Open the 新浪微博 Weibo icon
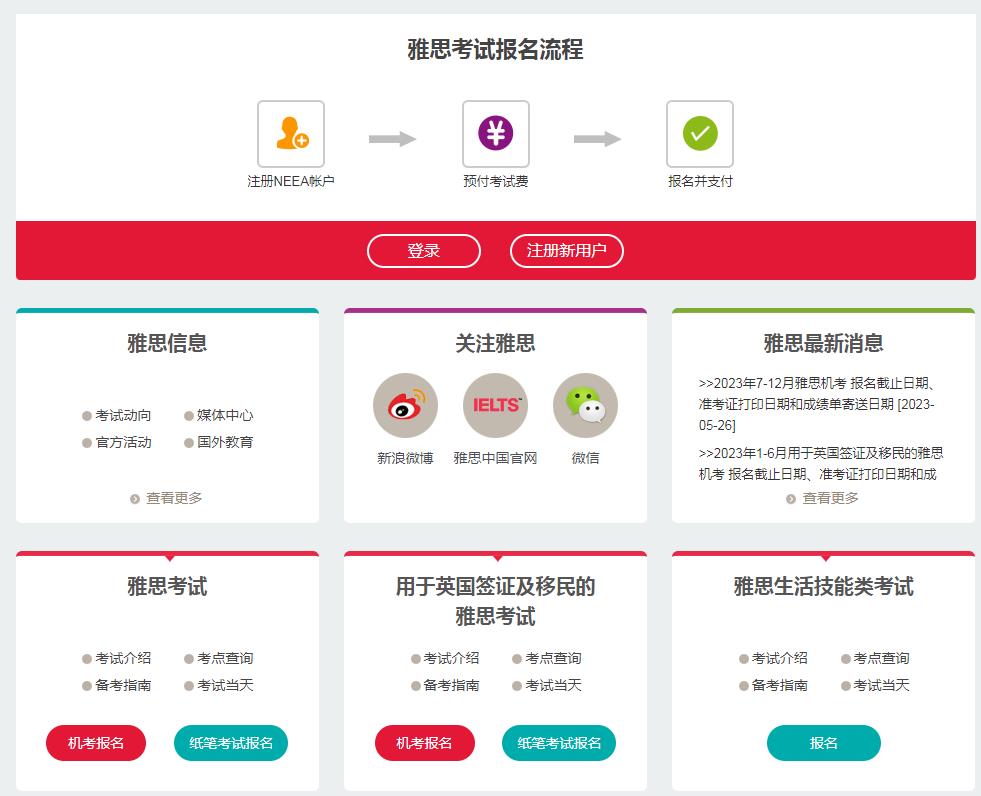 click(405, 405)
